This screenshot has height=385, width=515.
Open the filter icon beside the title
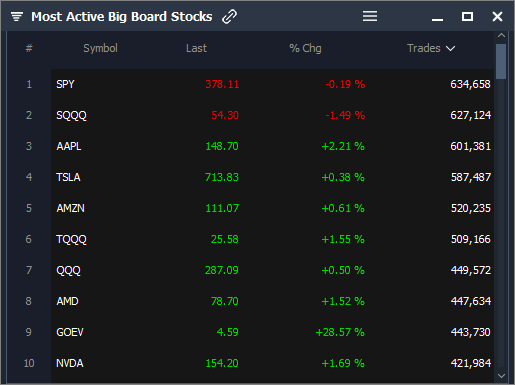17,16
